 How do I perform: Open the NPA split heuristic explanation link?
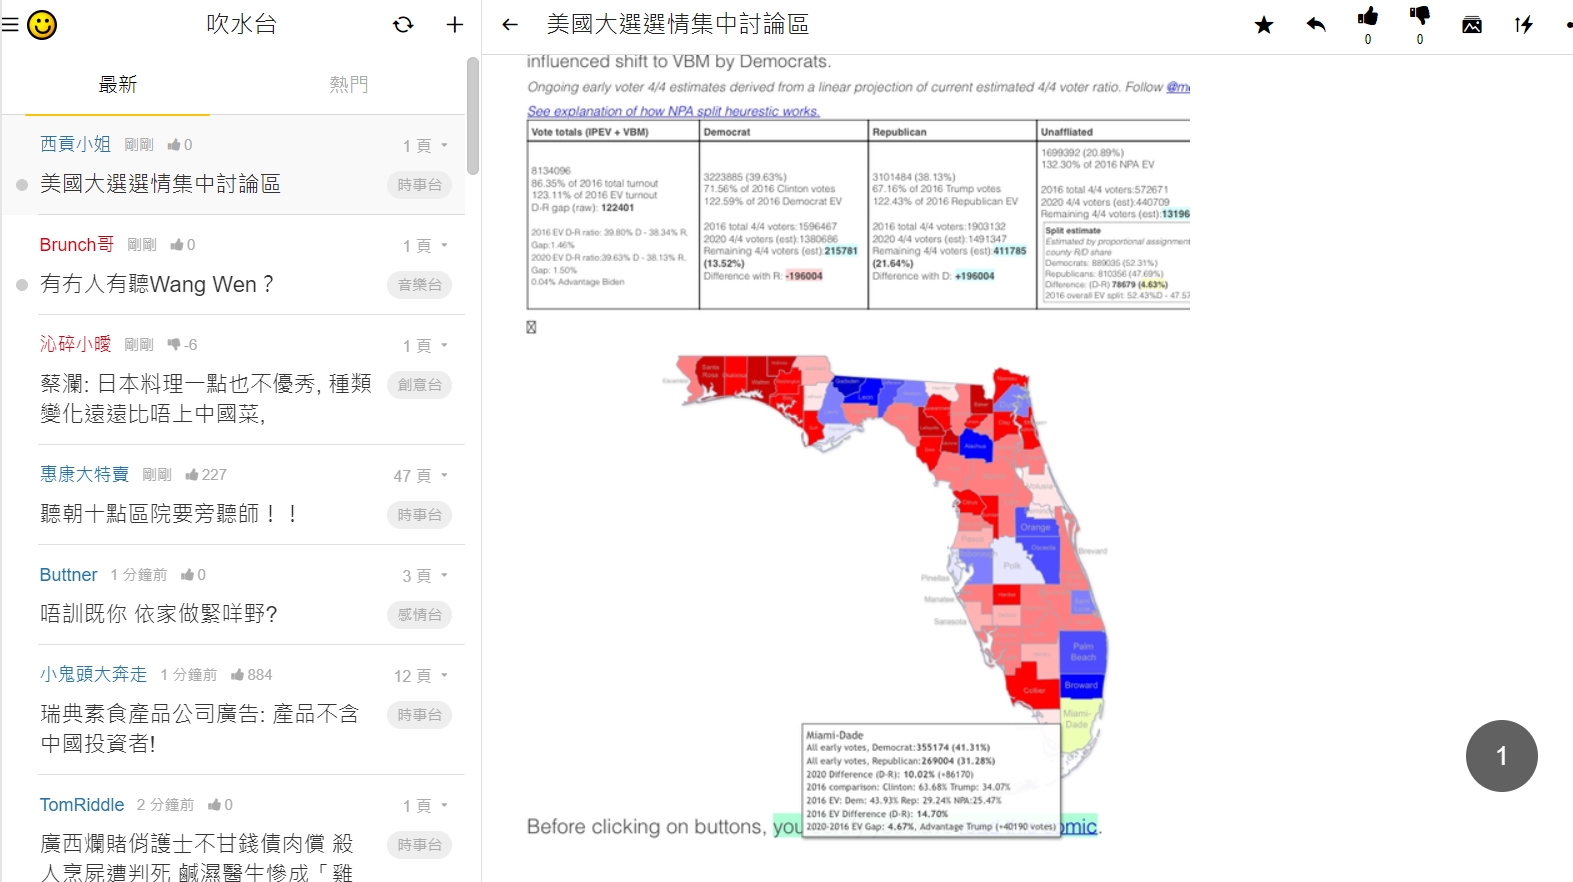pos(673,111)
